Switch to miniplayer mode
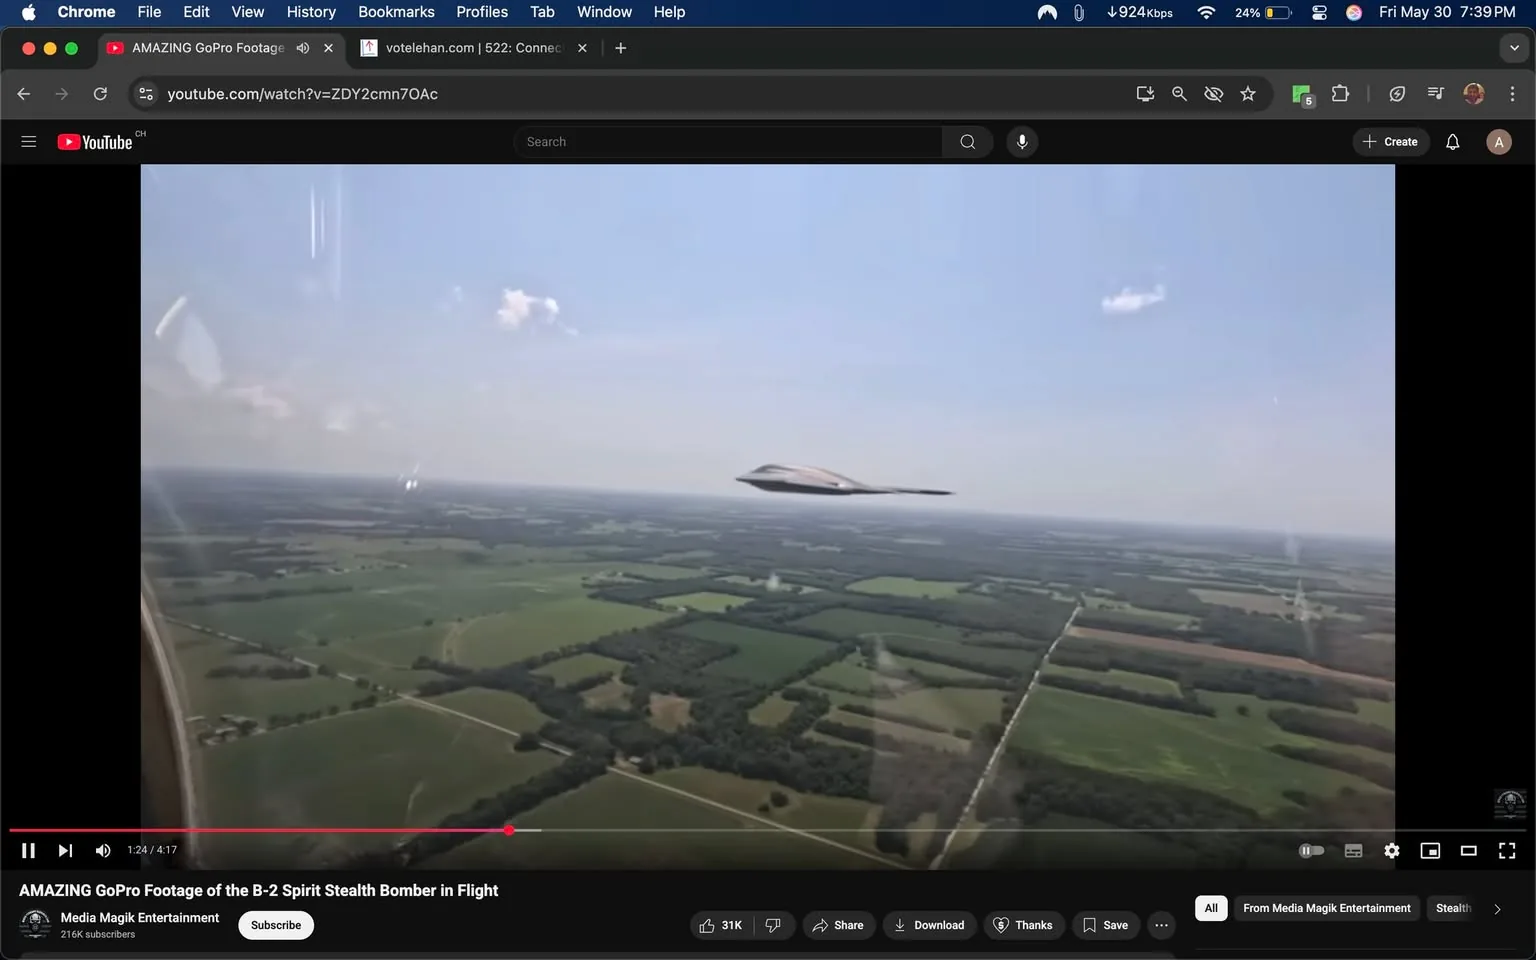 click(1429, 850)
